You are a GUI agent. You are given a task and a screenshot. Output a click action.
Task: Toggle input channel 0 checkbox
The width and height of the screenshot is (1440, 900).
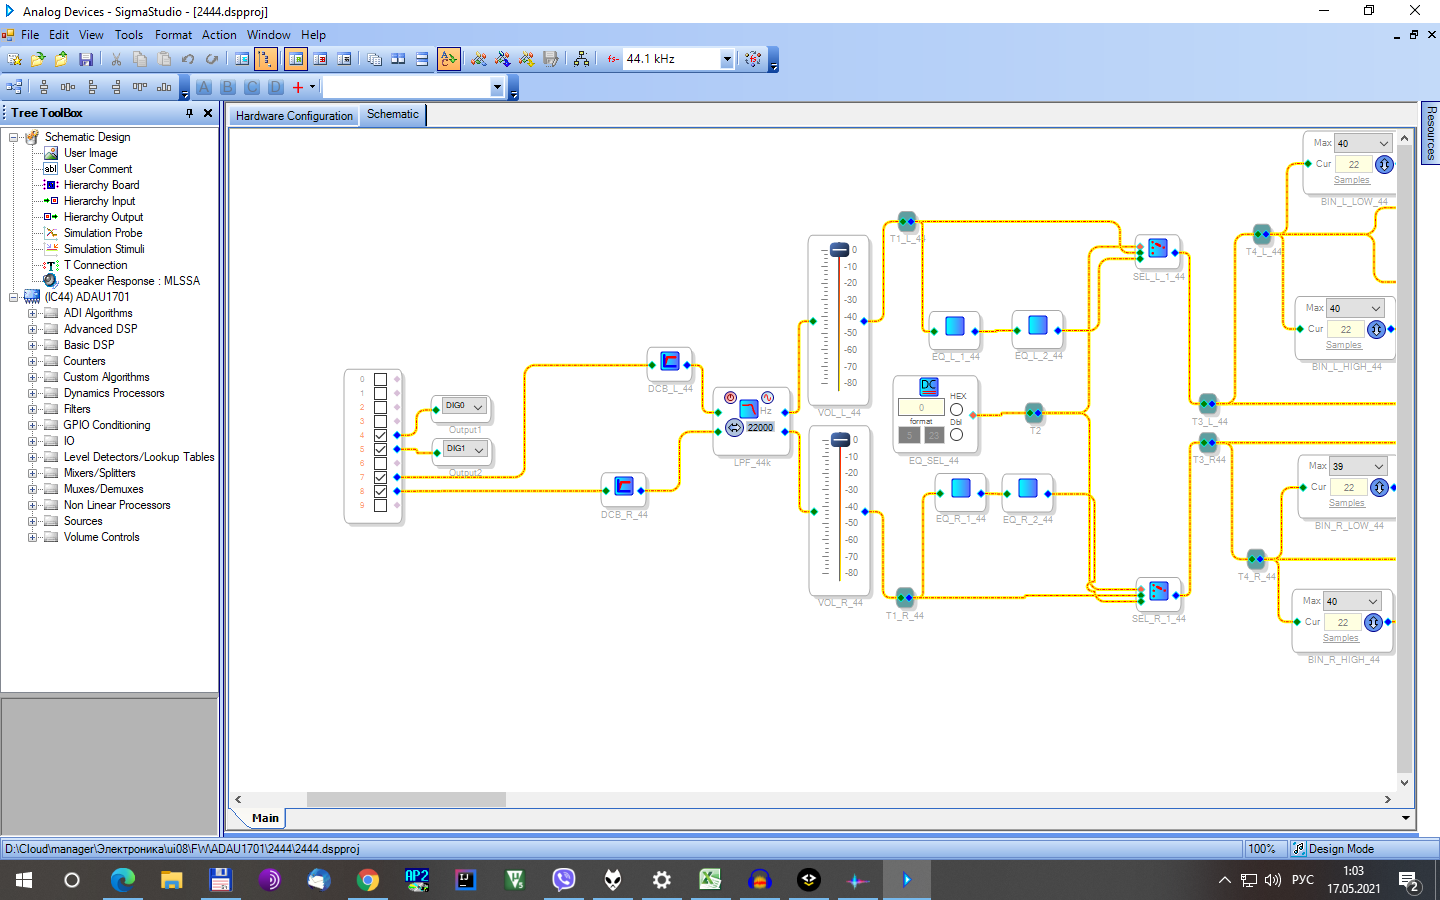380,379
